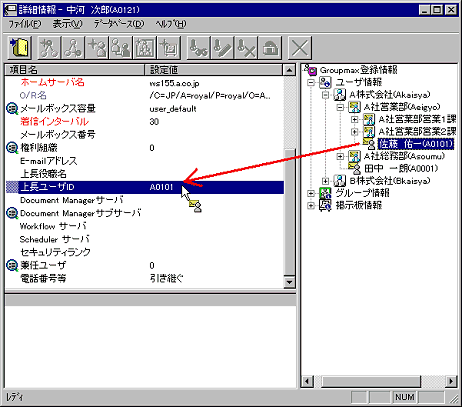Click the B株式会社(Bkaisya) organization icon
462x407 pixels.
[x=340, y=181]
